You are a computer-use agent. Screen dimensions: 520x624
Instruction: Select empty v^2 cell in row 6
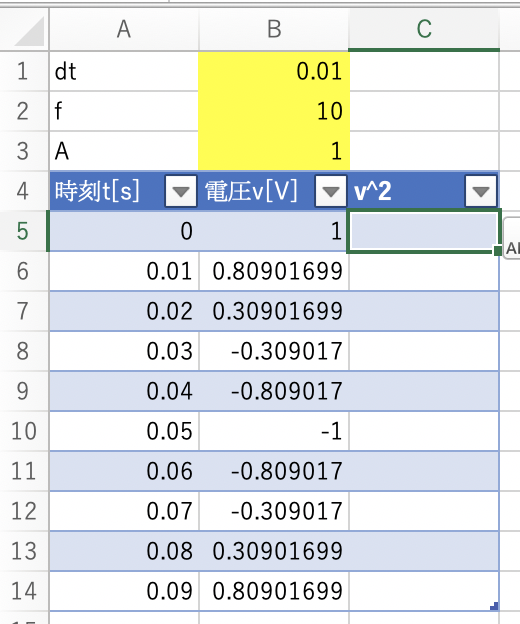tap(424, 271)
